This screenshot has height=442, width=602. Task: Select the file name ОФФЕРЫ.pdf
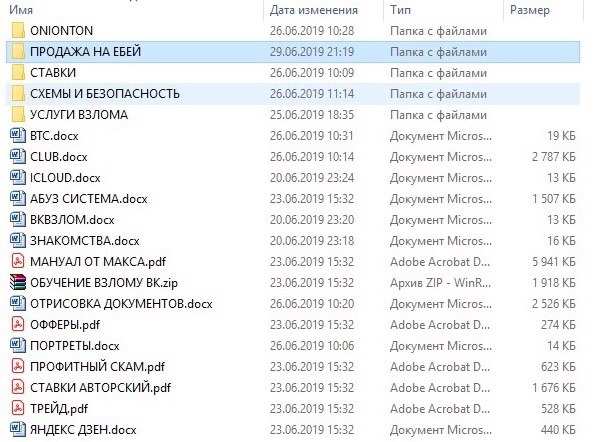[x=65, y=325]
